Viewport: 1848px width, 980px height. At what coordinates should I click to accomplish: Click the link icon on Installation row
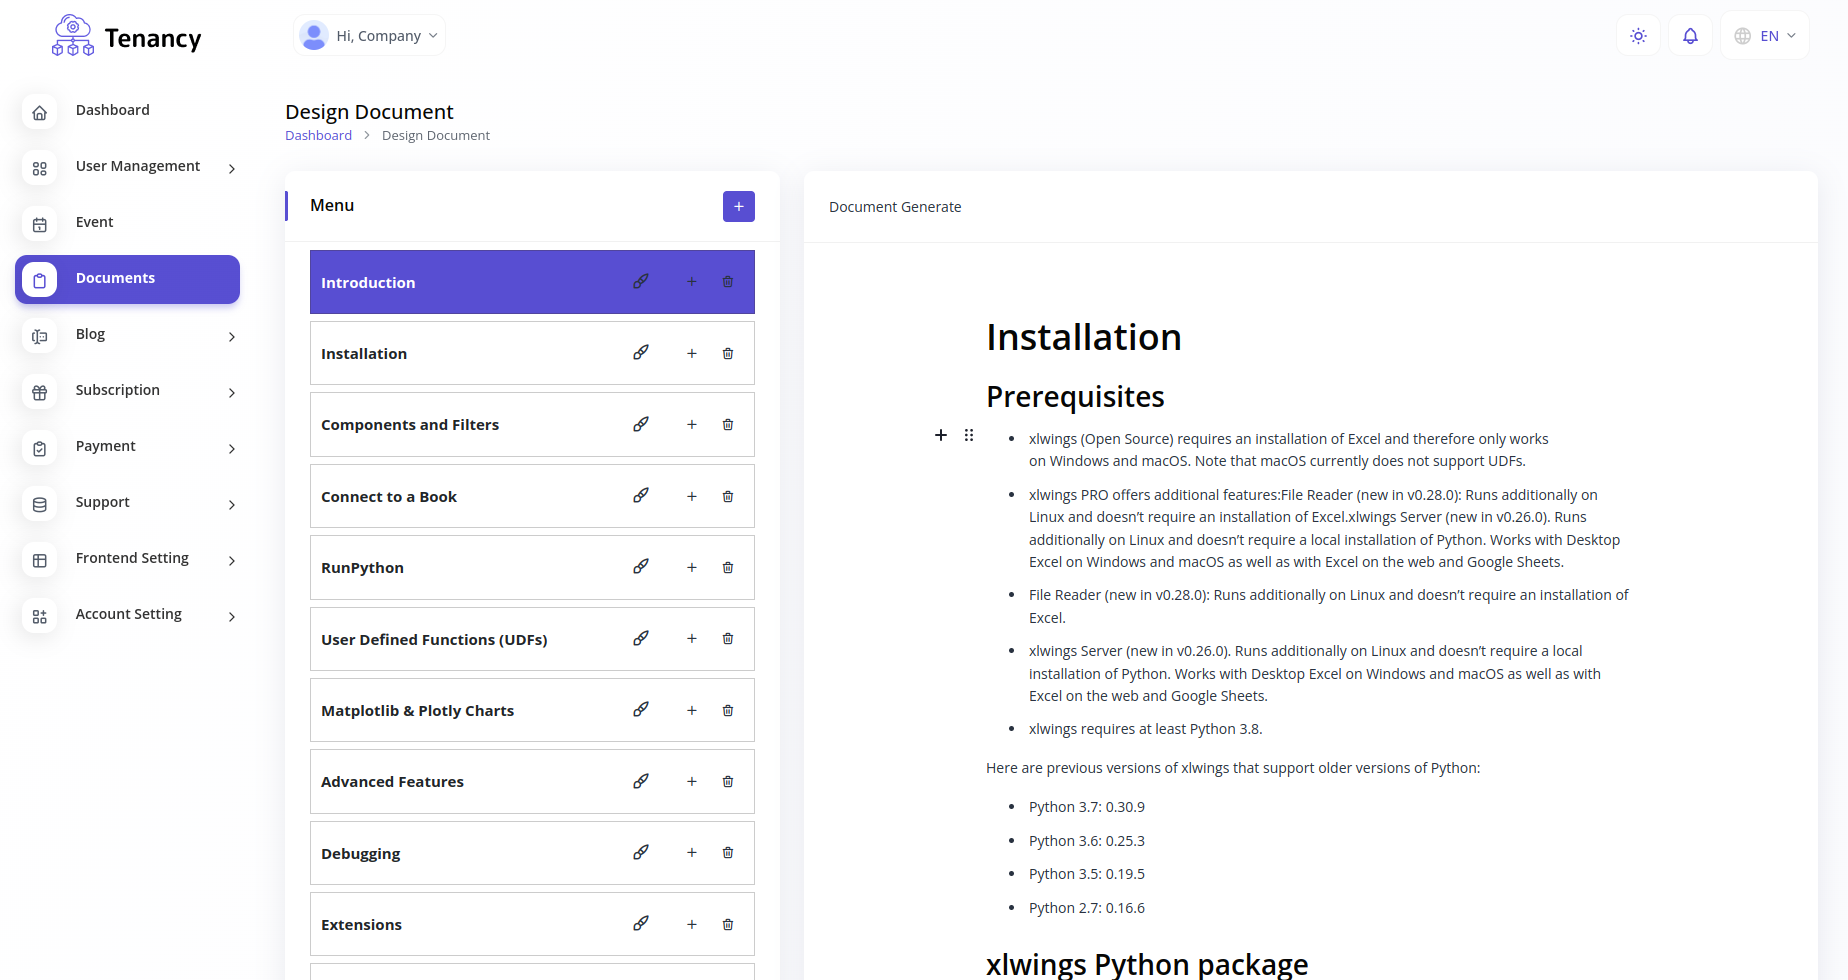(641, 353)
